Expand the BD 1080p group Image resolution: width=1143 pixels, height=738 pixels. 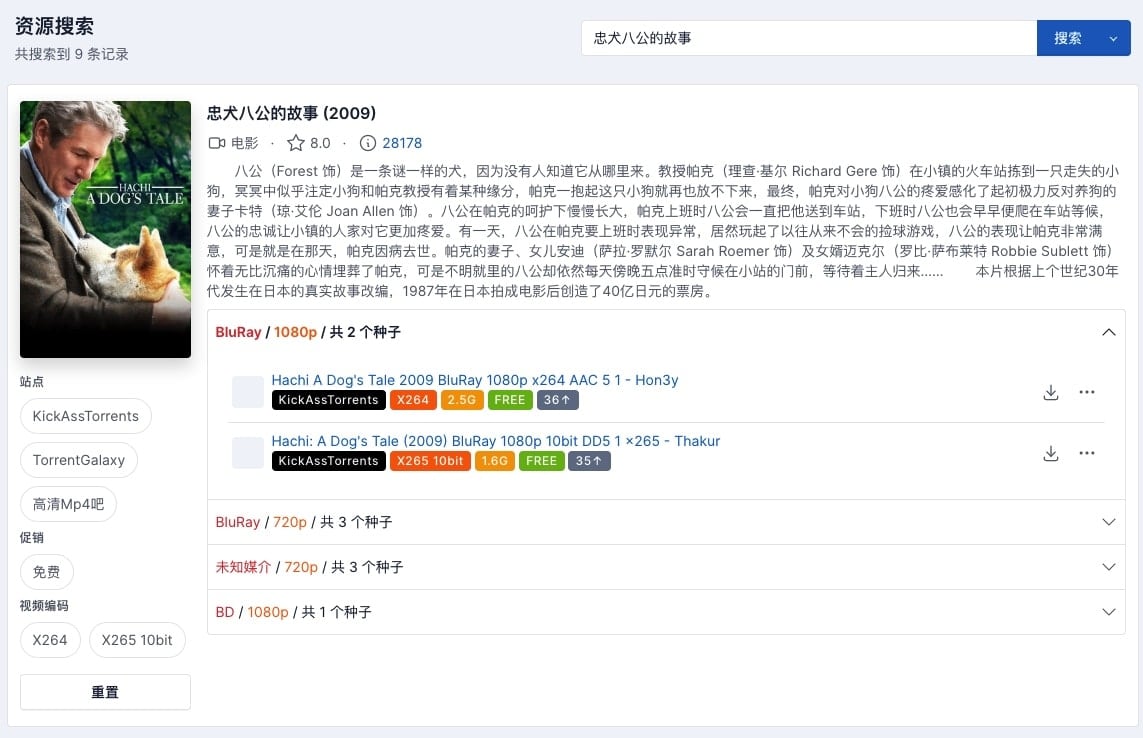666,612
